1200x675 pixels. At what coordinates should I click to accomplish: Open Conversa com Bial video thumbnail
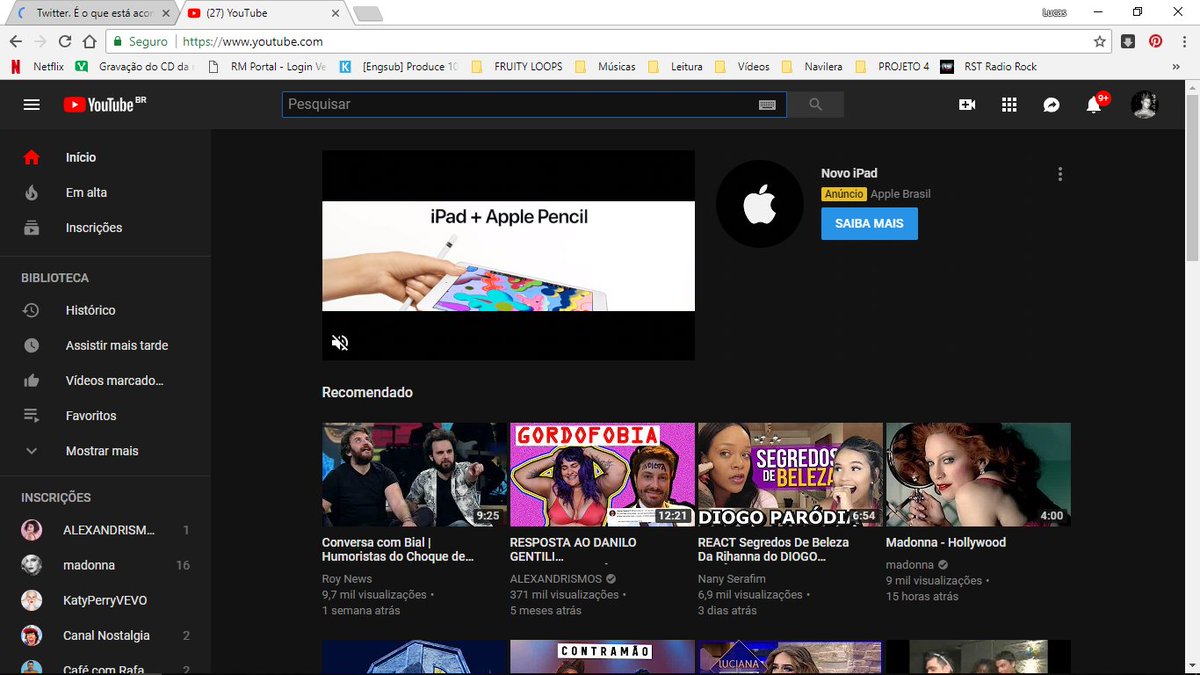tap(414, 475)
